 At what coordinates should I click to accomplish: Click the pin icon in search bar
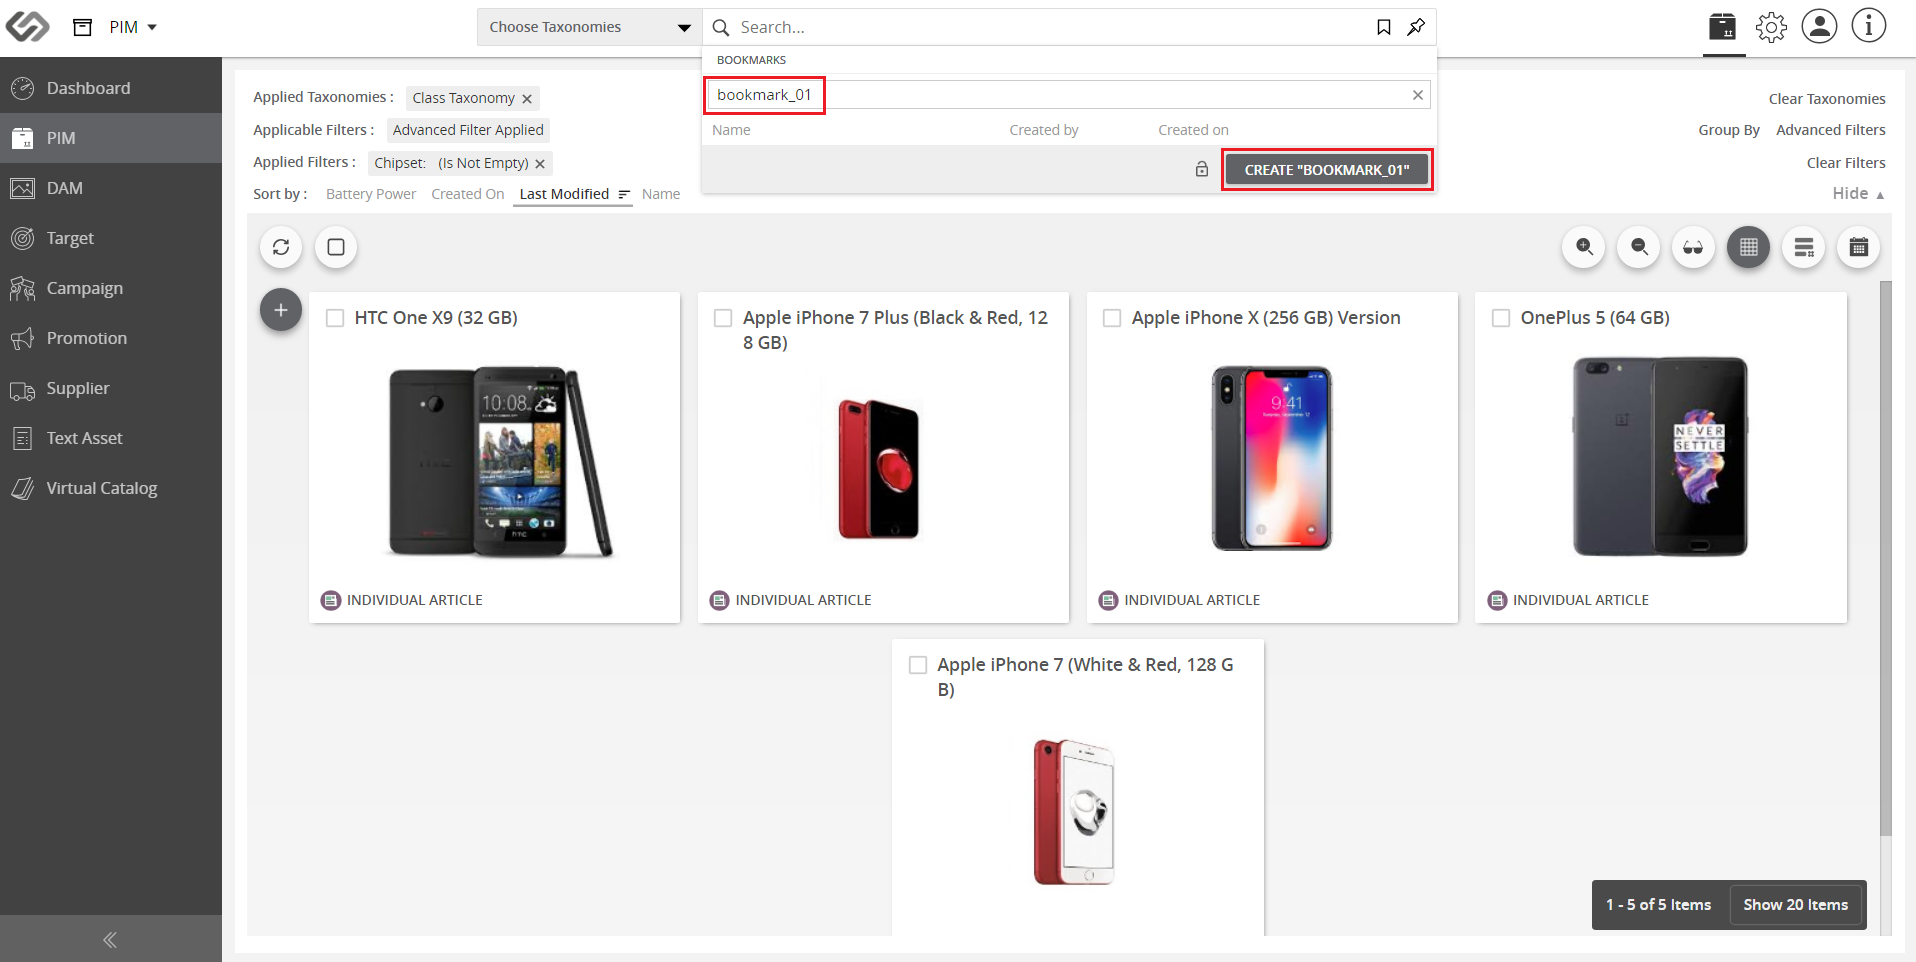coord(1416,27)
